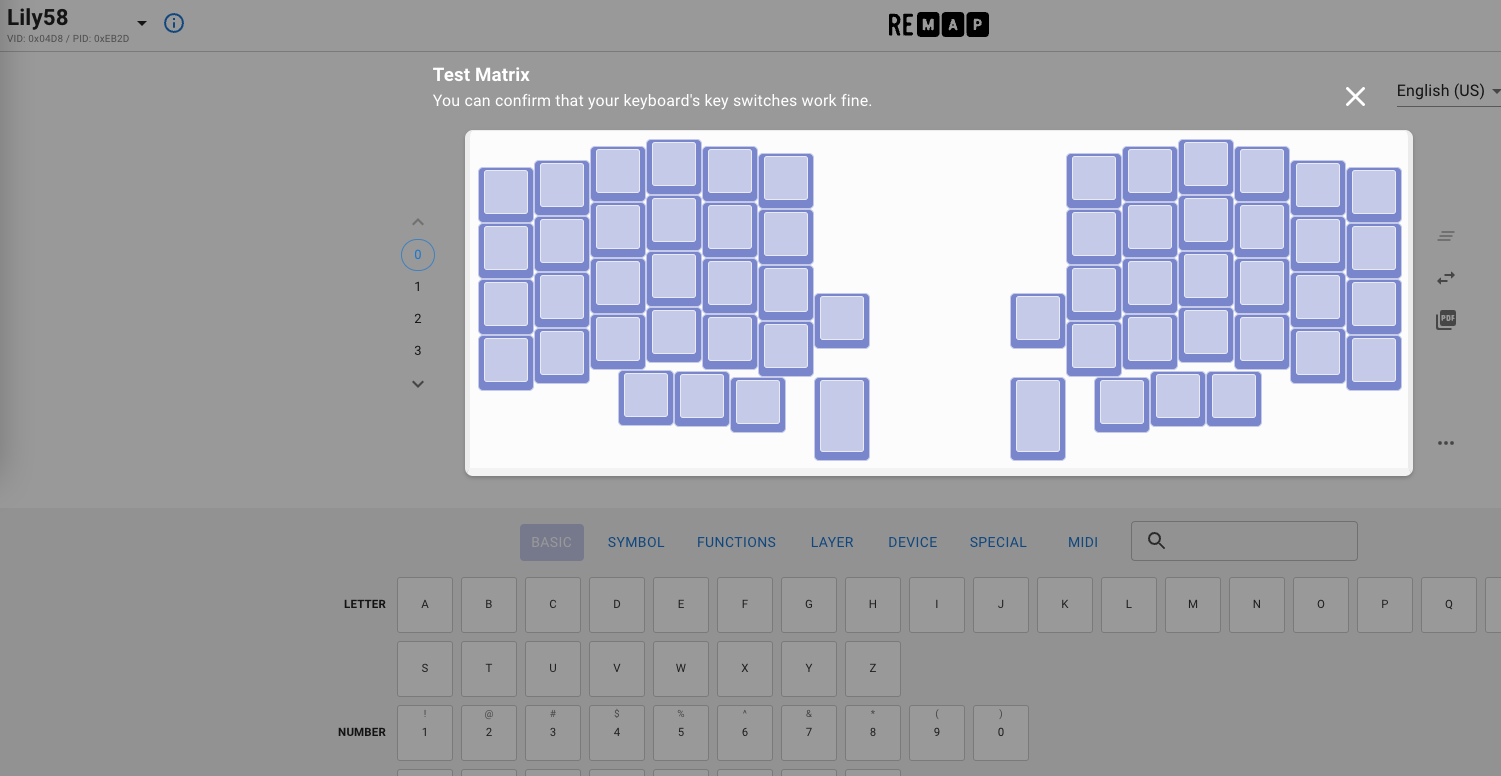Image resolution: width=1501 pixels, height=776 pixels.
Task: Click the layer up chevron
Action: coord(418,222)
